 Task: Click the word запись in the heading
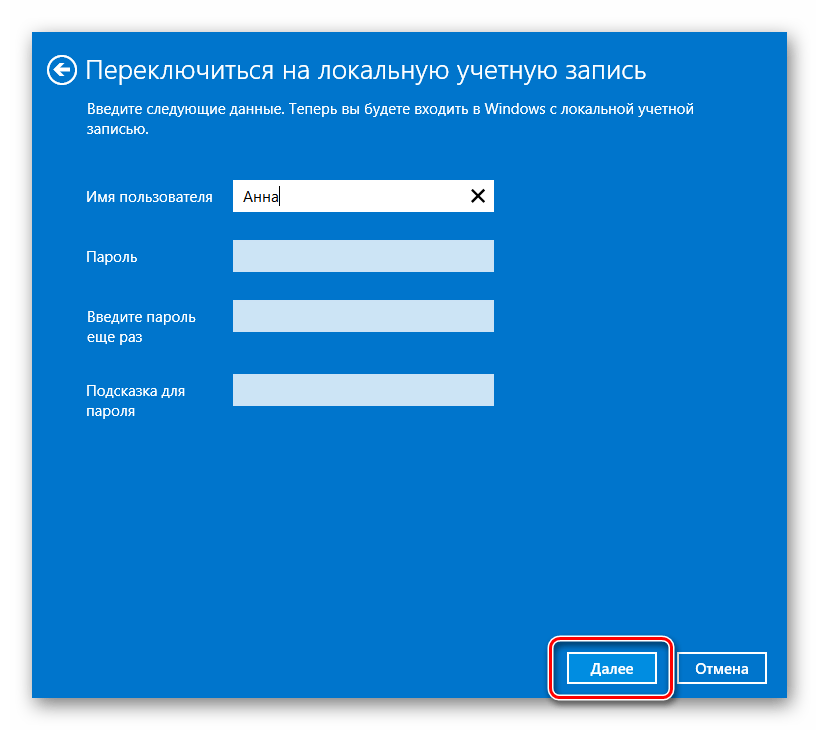coord(602,71)
